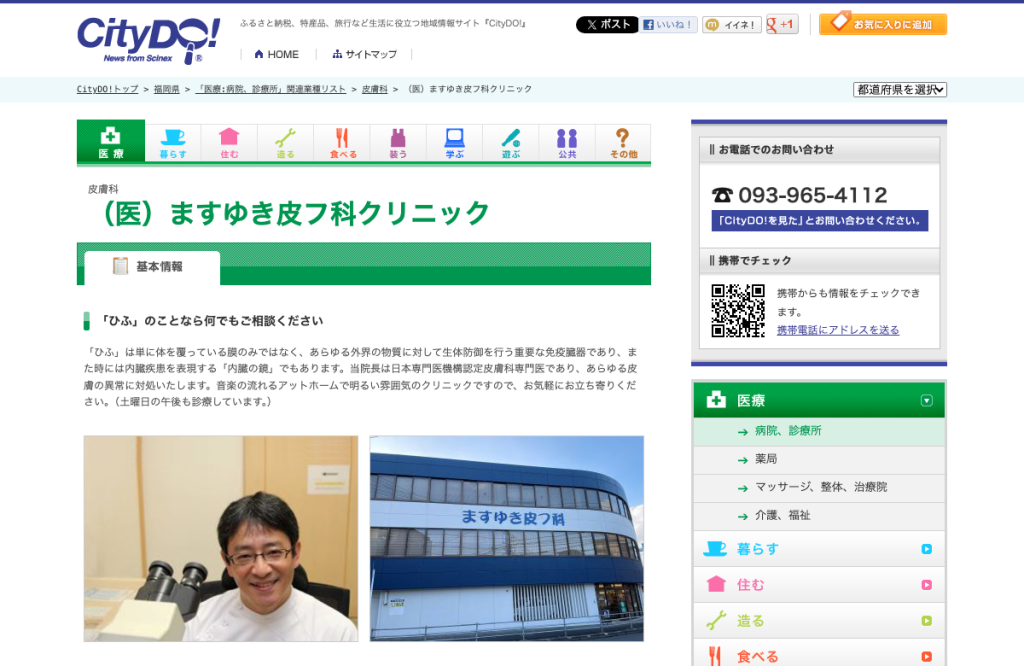This screenshot has width=1024, height=666.
Task: Select the 装う clothing icon tab
Action: [x=398, y=143]
